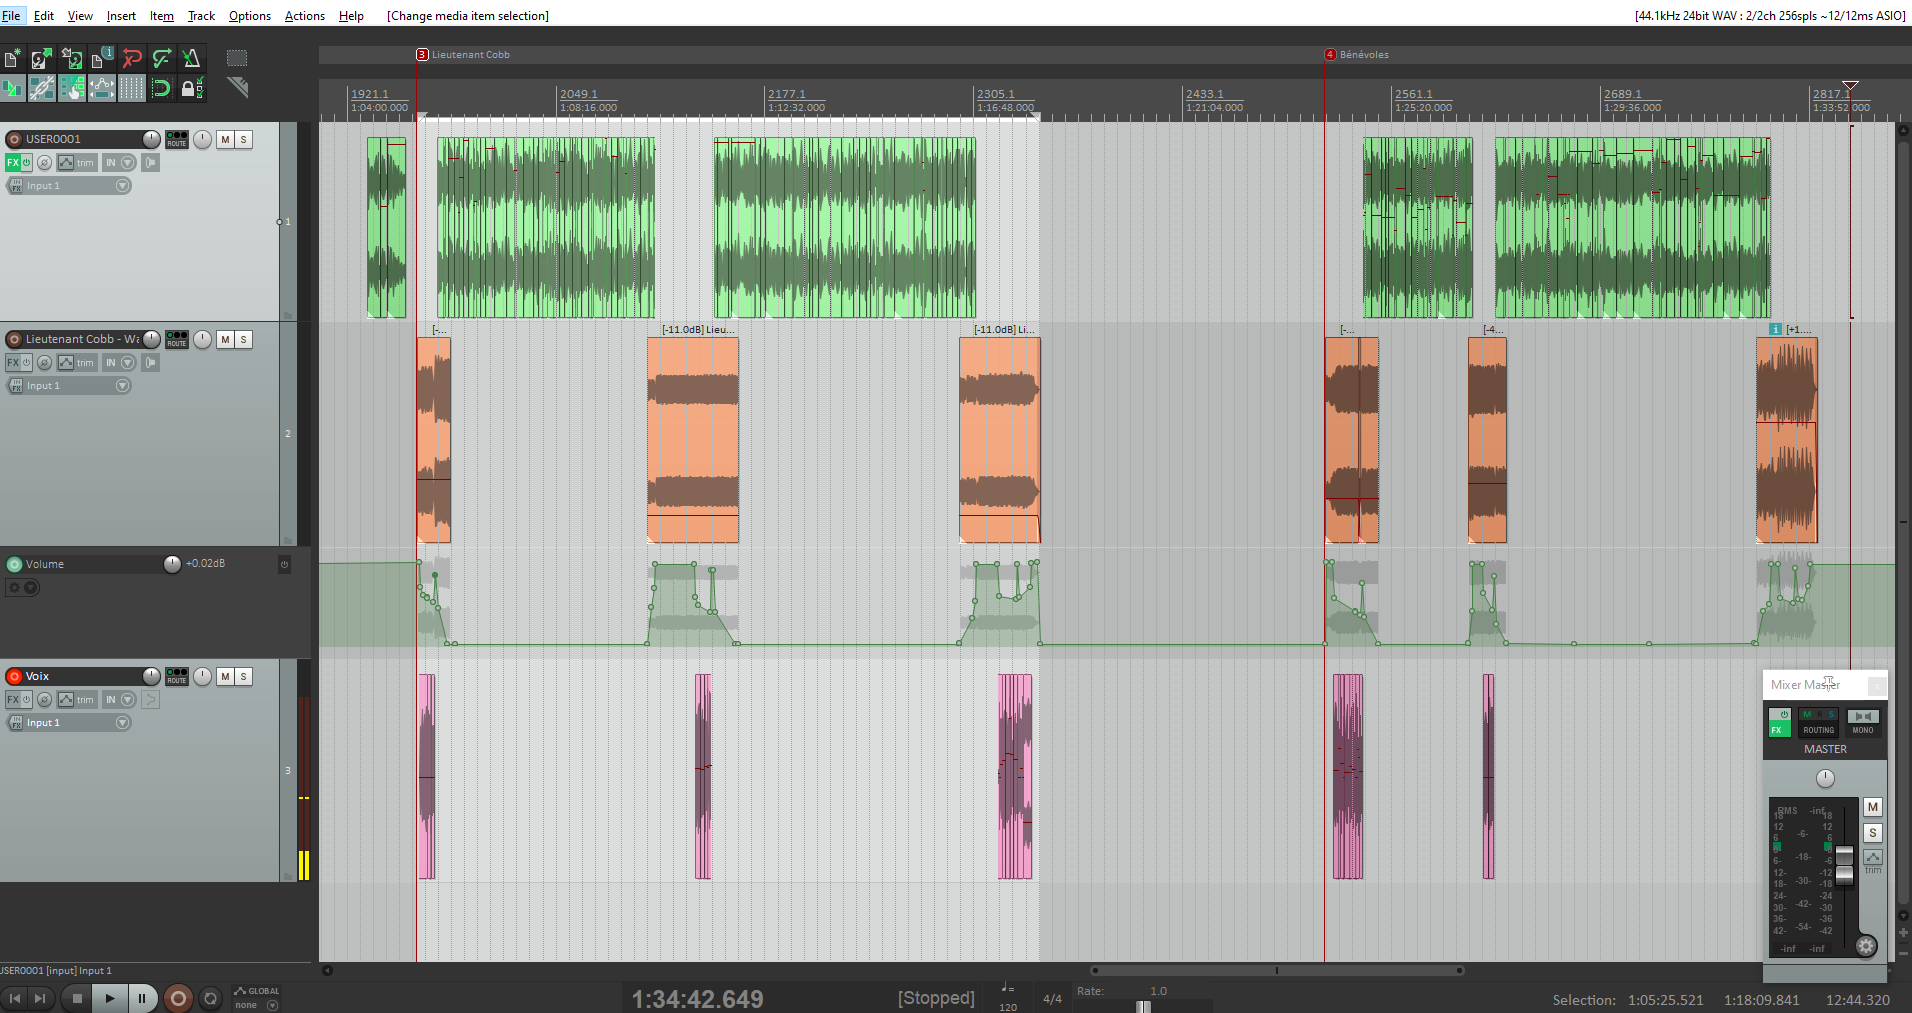Open trim envelope on Lieutenant Cobb track

point(76,362)
